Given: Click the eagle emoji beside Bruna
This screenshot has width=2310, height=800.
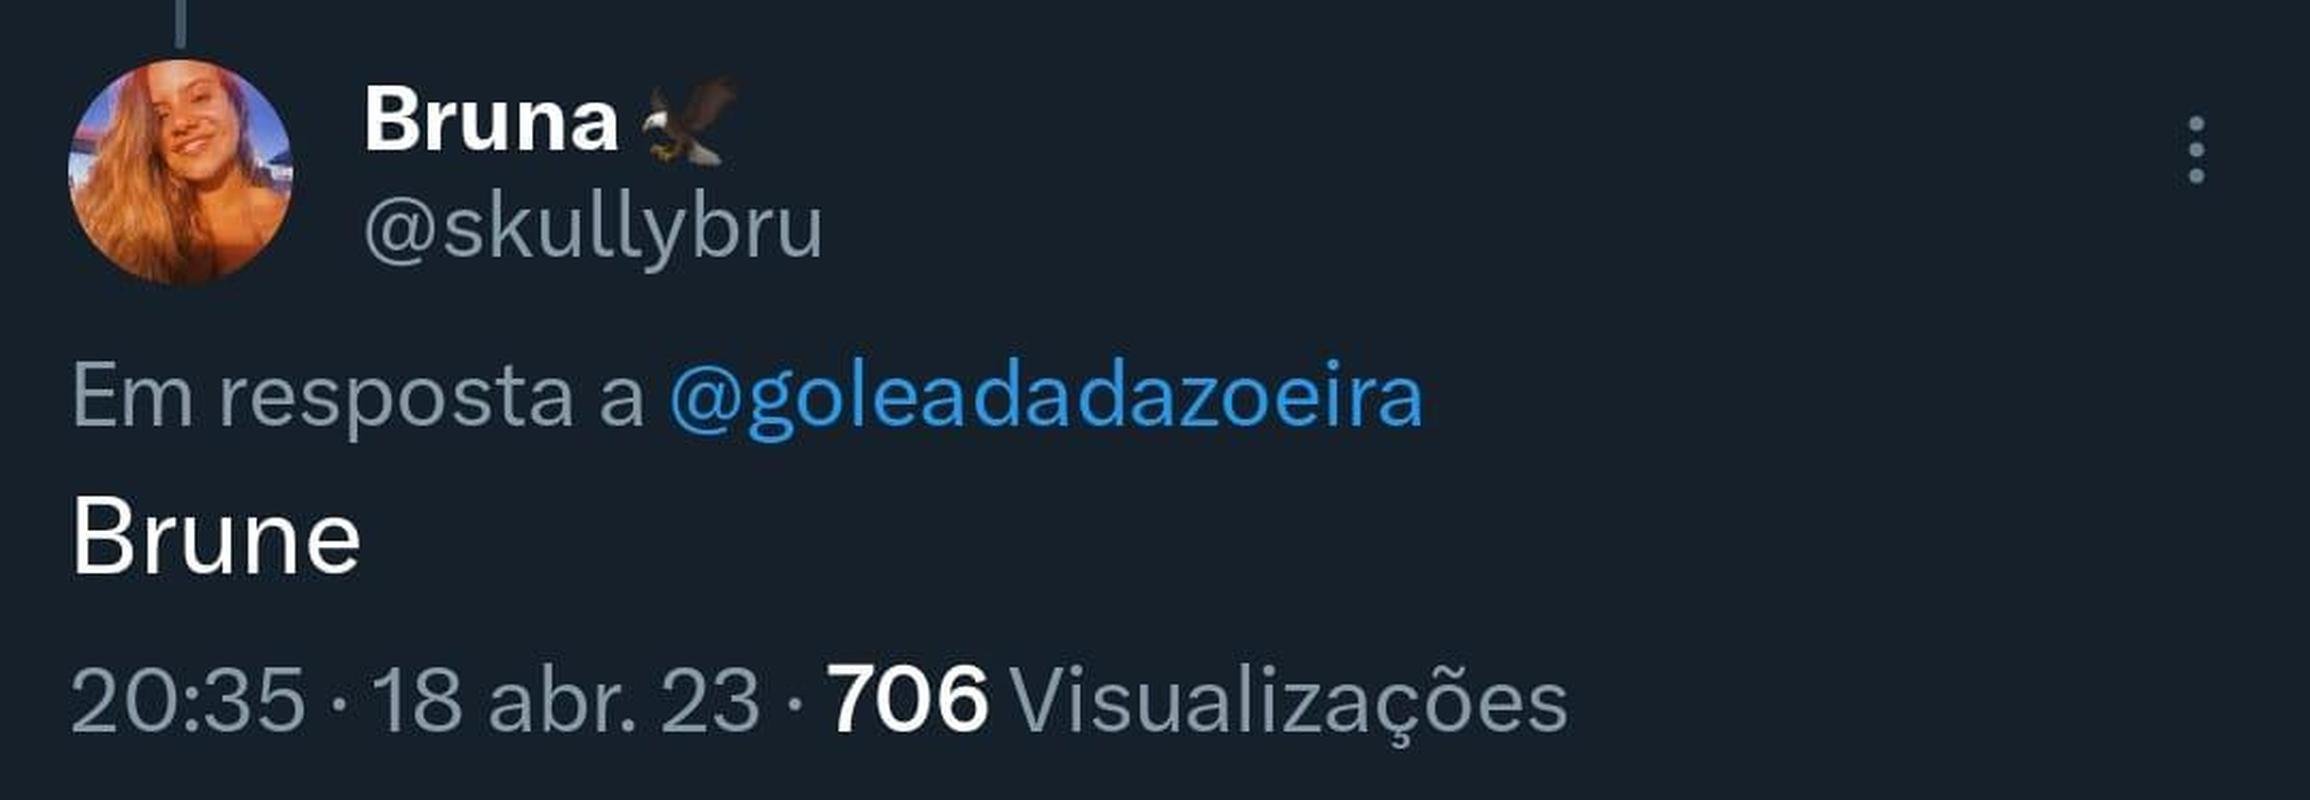Looking at the screenshot, I should 688,121.
